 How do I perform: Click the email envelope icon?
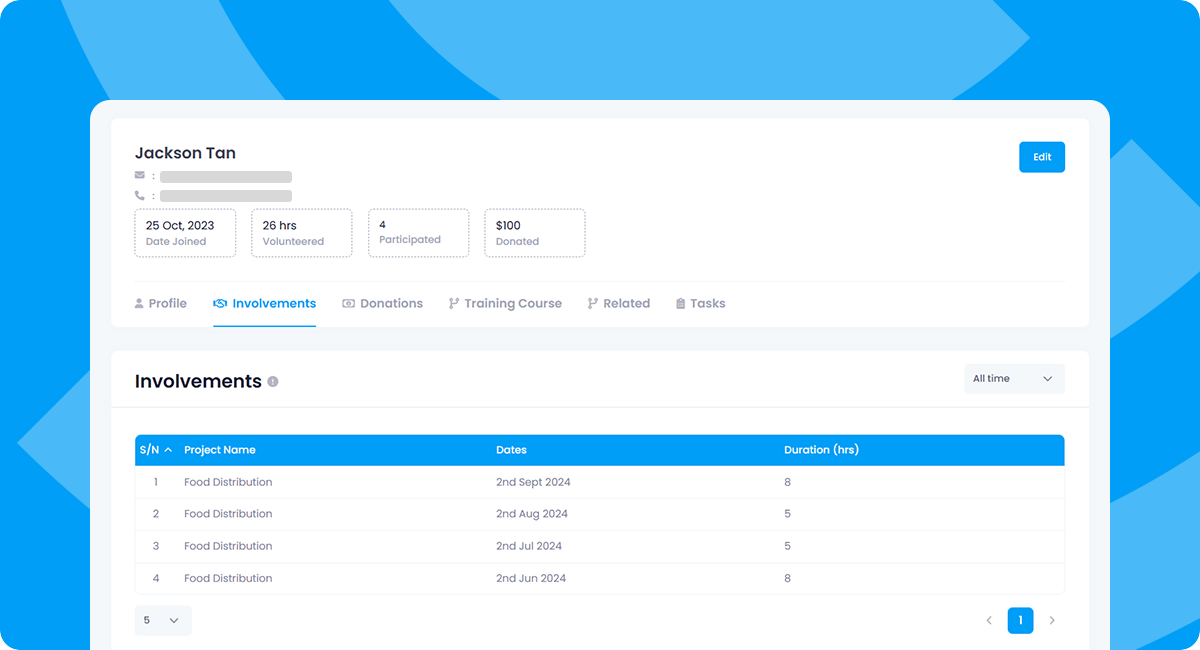[139, 175]
